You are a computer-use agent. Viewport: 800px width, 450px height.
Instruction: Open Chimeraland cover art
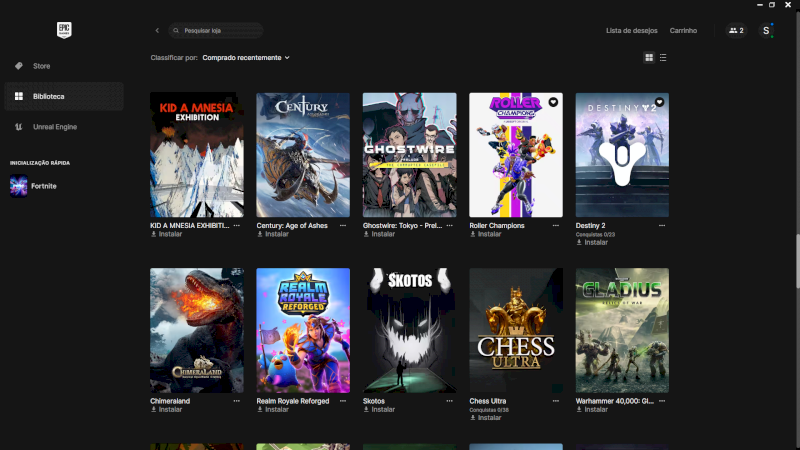tap(197, 331)
